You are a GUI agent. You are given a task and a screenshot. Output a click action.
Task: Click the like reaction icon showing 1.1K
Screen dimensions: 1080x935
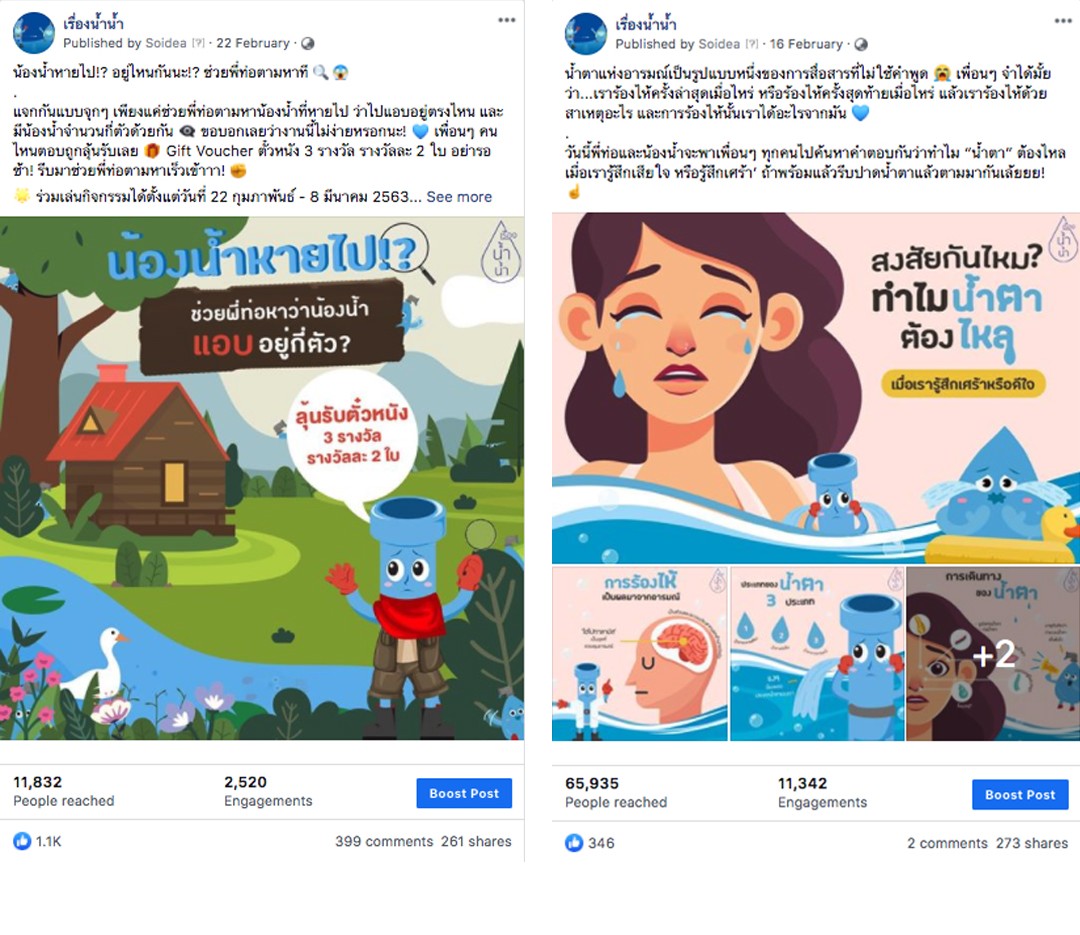tap(22, 841)
